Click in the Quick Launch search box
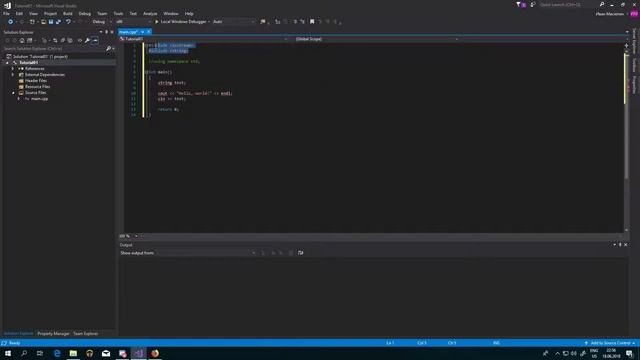640x360 pixels. pos(567,5)
